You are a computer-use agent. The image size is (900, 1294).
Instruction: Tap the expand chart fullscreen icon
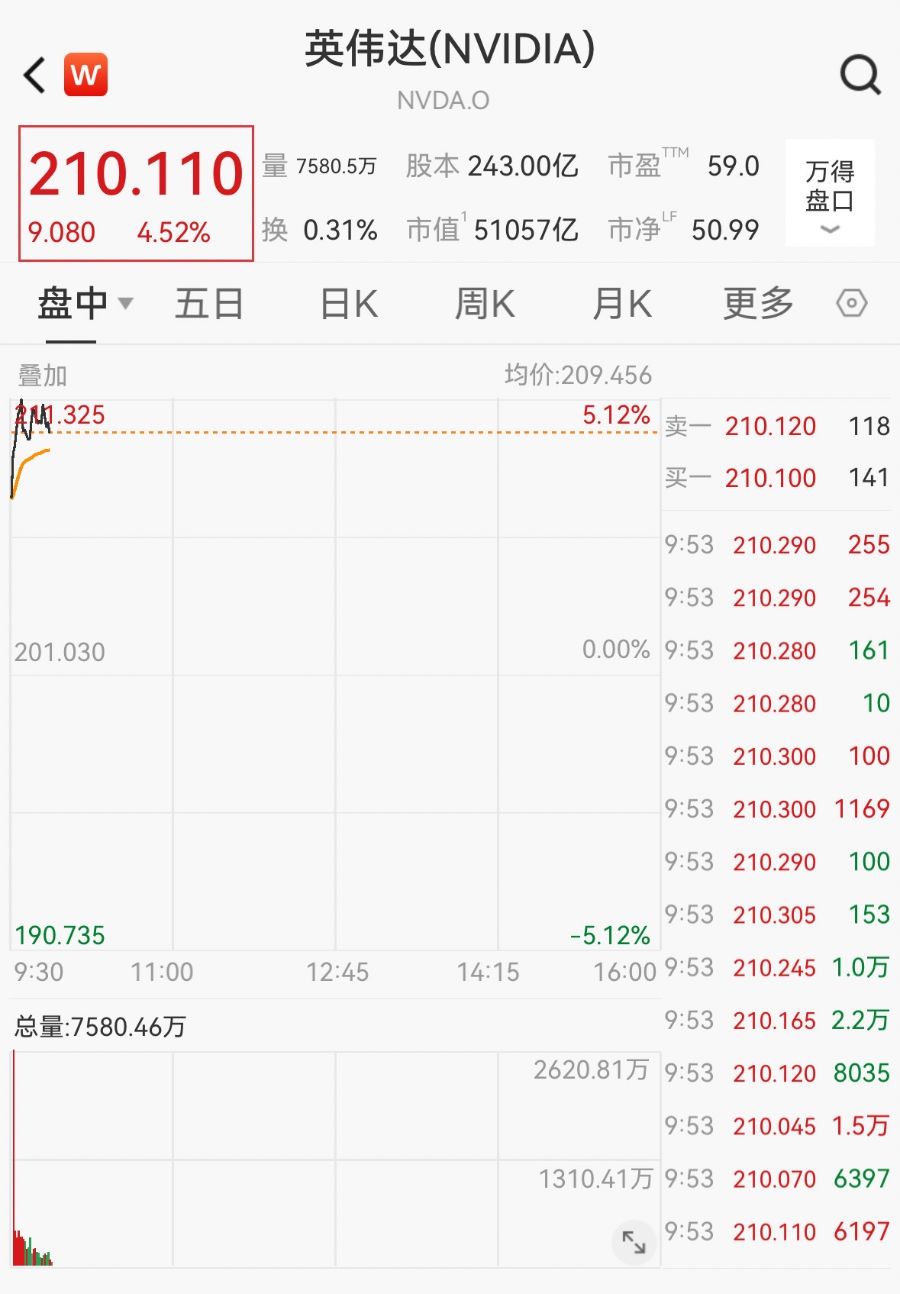pyautogui.click(x=634, y=1242)
